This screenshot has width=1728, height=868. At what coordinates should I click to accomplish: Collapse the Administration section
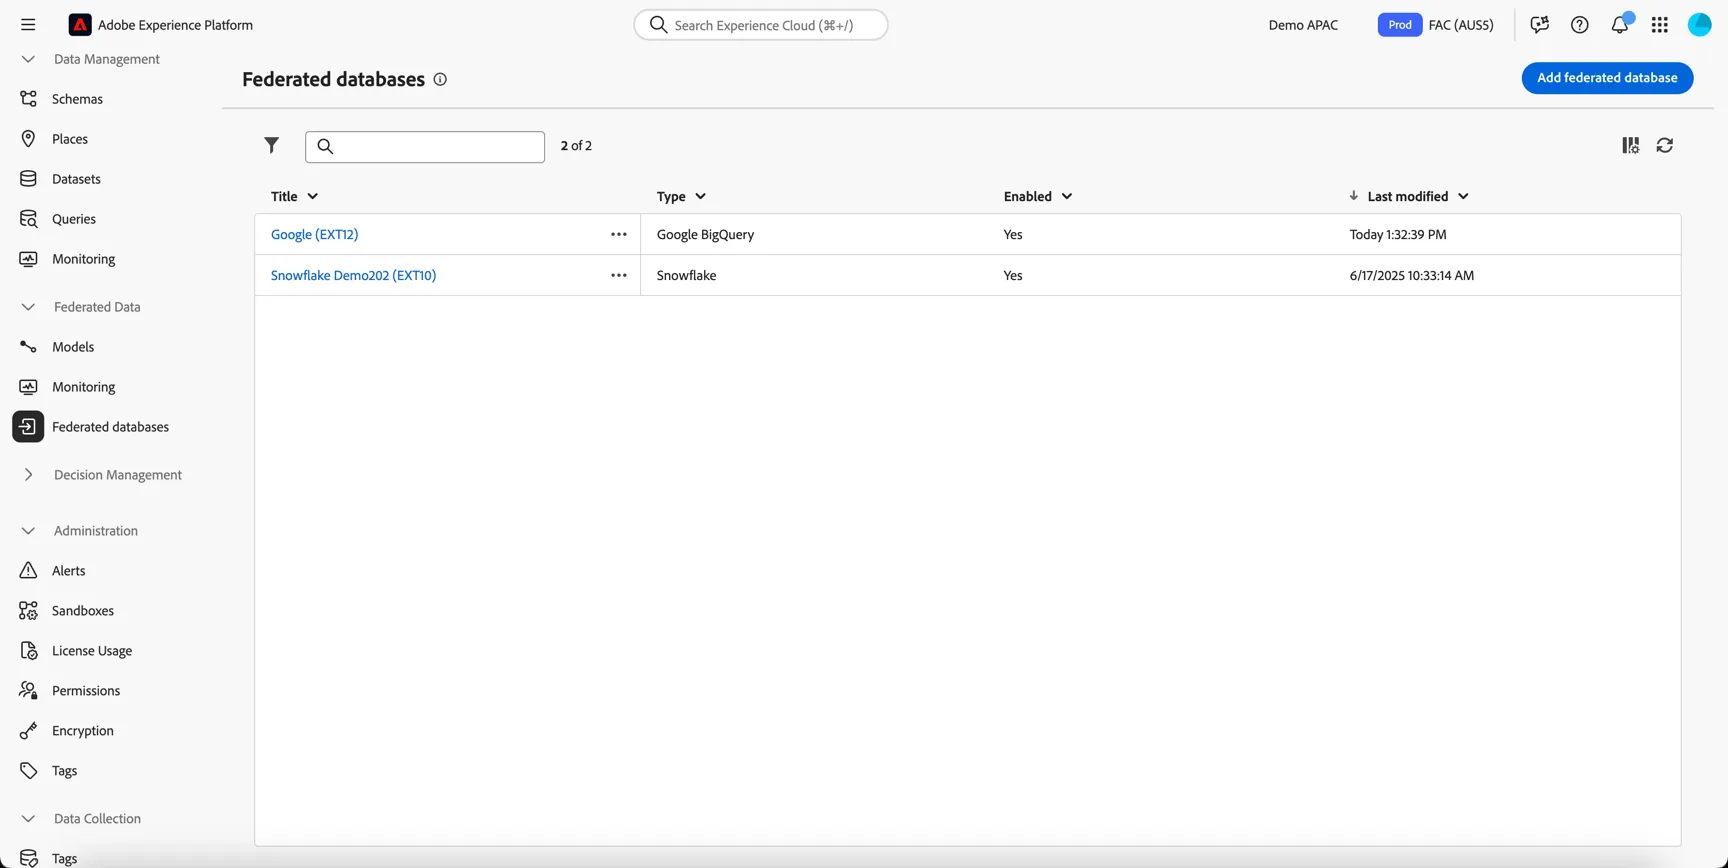point(28,531)
